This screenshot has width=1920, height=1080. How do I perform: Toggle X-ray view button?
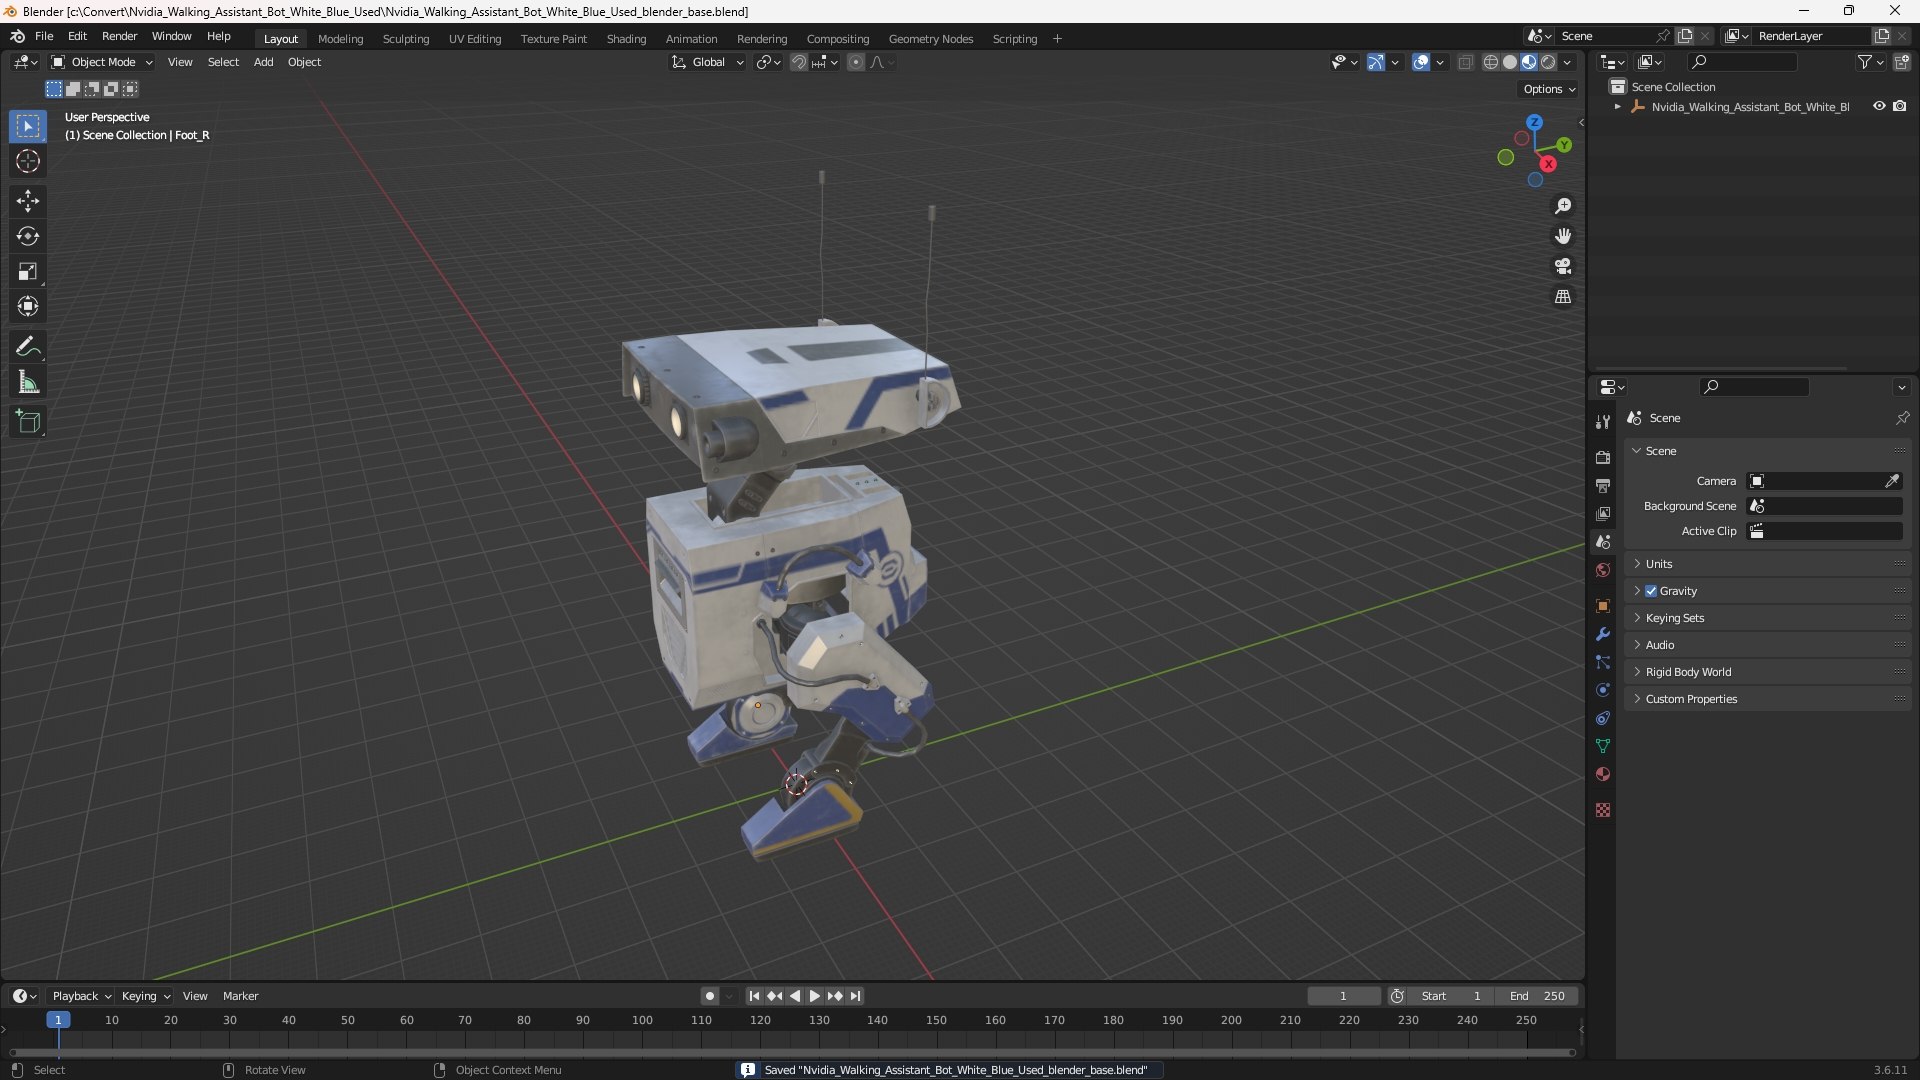click(x=1465, y=62)
